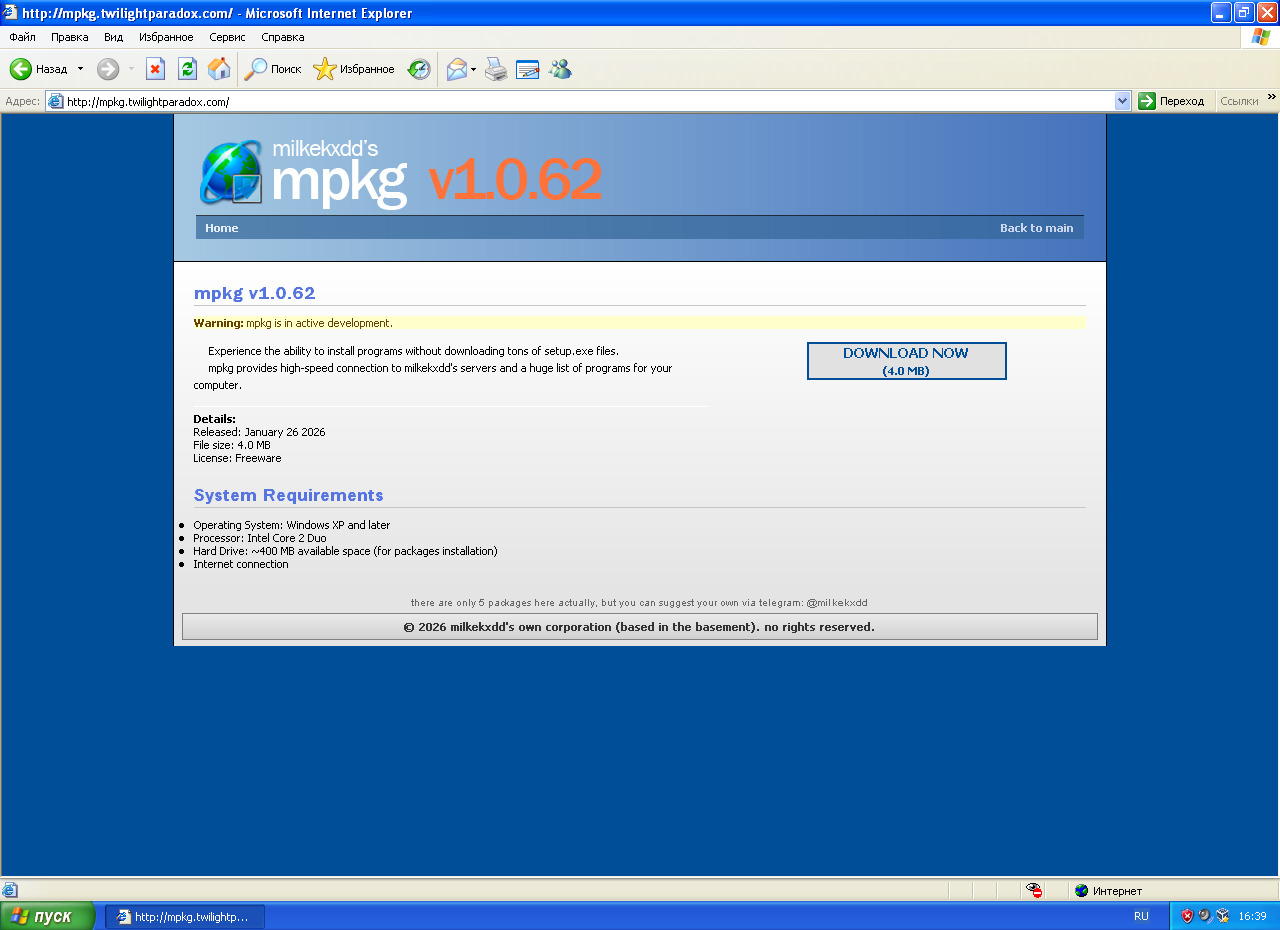Stop page loading with red X icon

coord(155,69)
